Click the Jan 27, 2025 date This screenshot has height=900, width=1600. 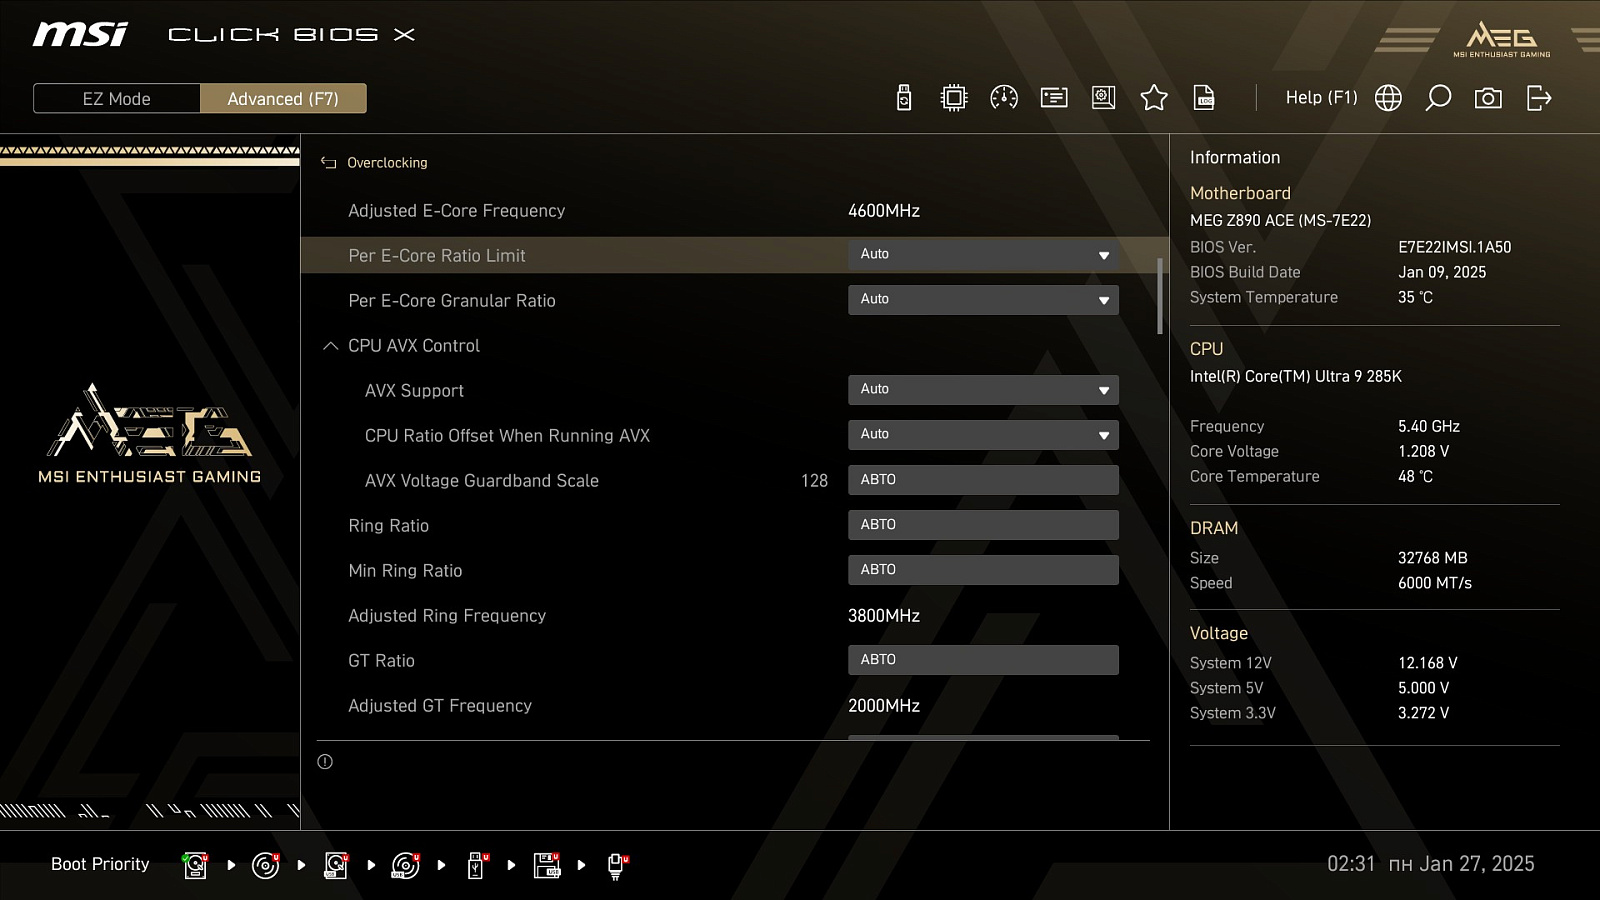click(1477, 864)
